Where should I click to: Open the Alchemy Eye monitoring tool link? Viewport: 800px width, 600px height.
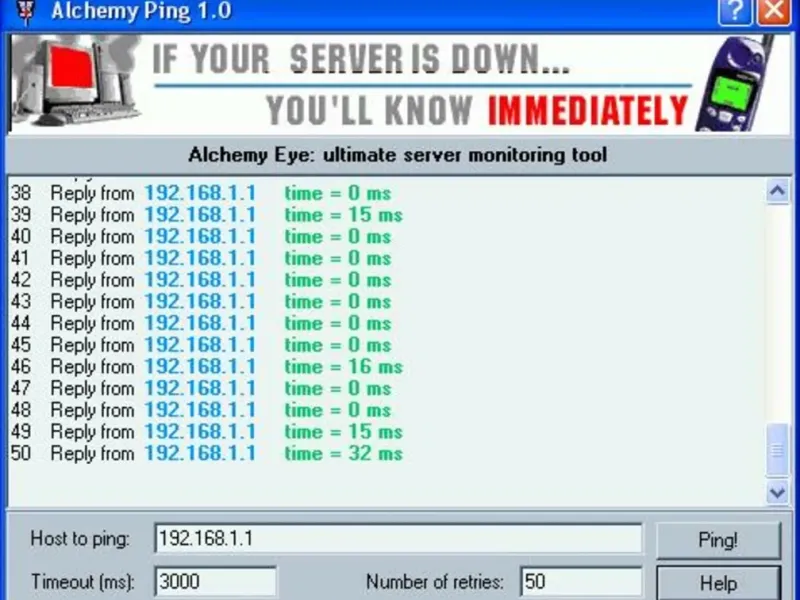click(x=397, y=155)
